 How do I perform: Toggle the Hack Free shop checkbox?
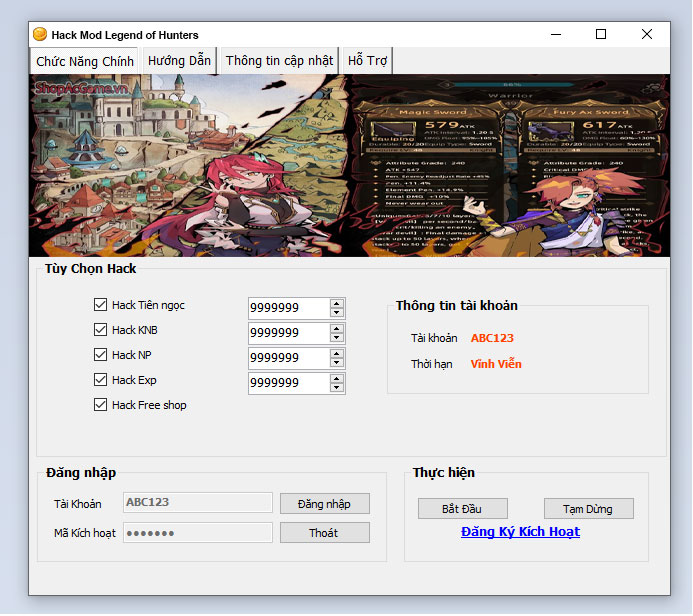100,405
